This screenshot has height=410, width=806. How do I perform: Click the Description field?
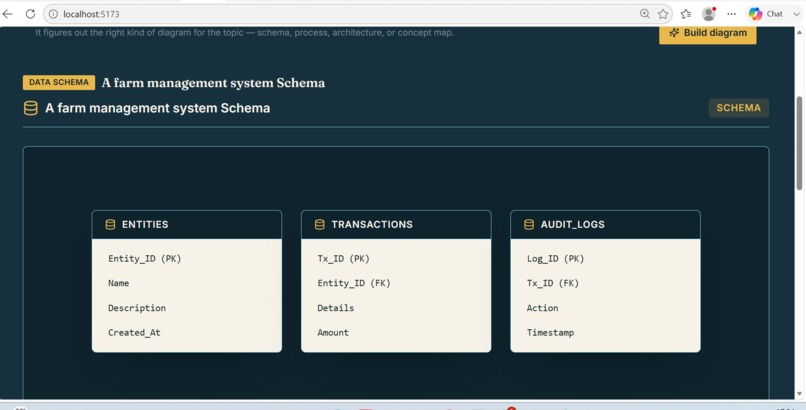coord(137,308)
